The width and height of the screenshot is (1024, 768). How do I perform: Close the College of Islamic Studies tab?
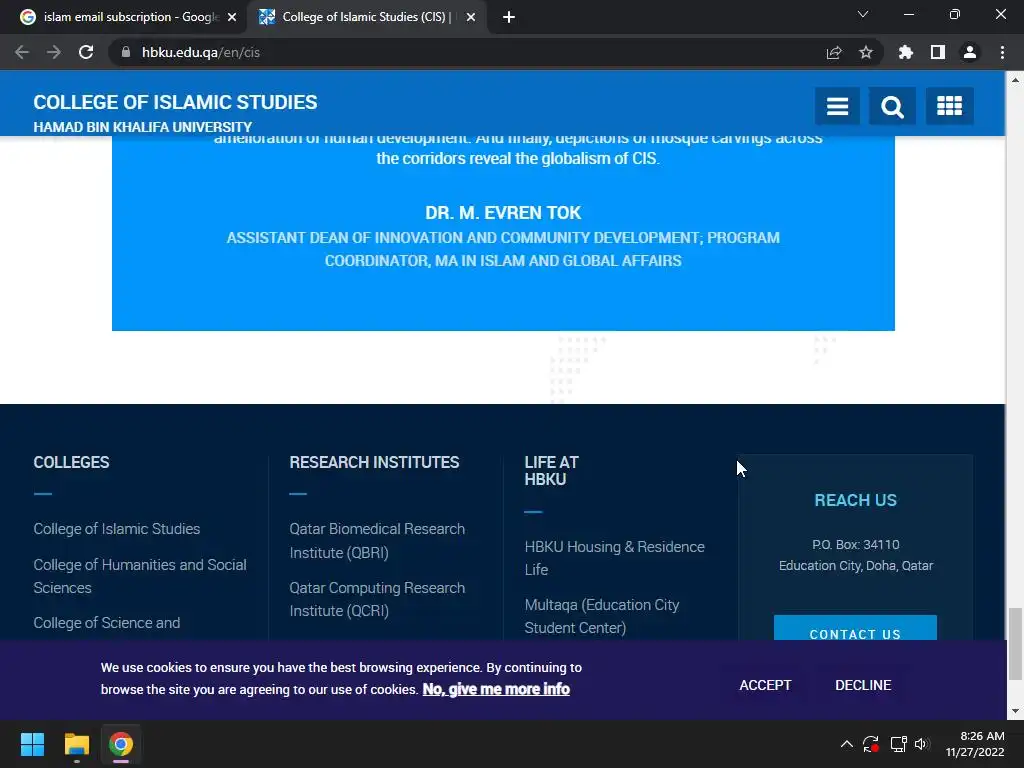click(471, 17)
